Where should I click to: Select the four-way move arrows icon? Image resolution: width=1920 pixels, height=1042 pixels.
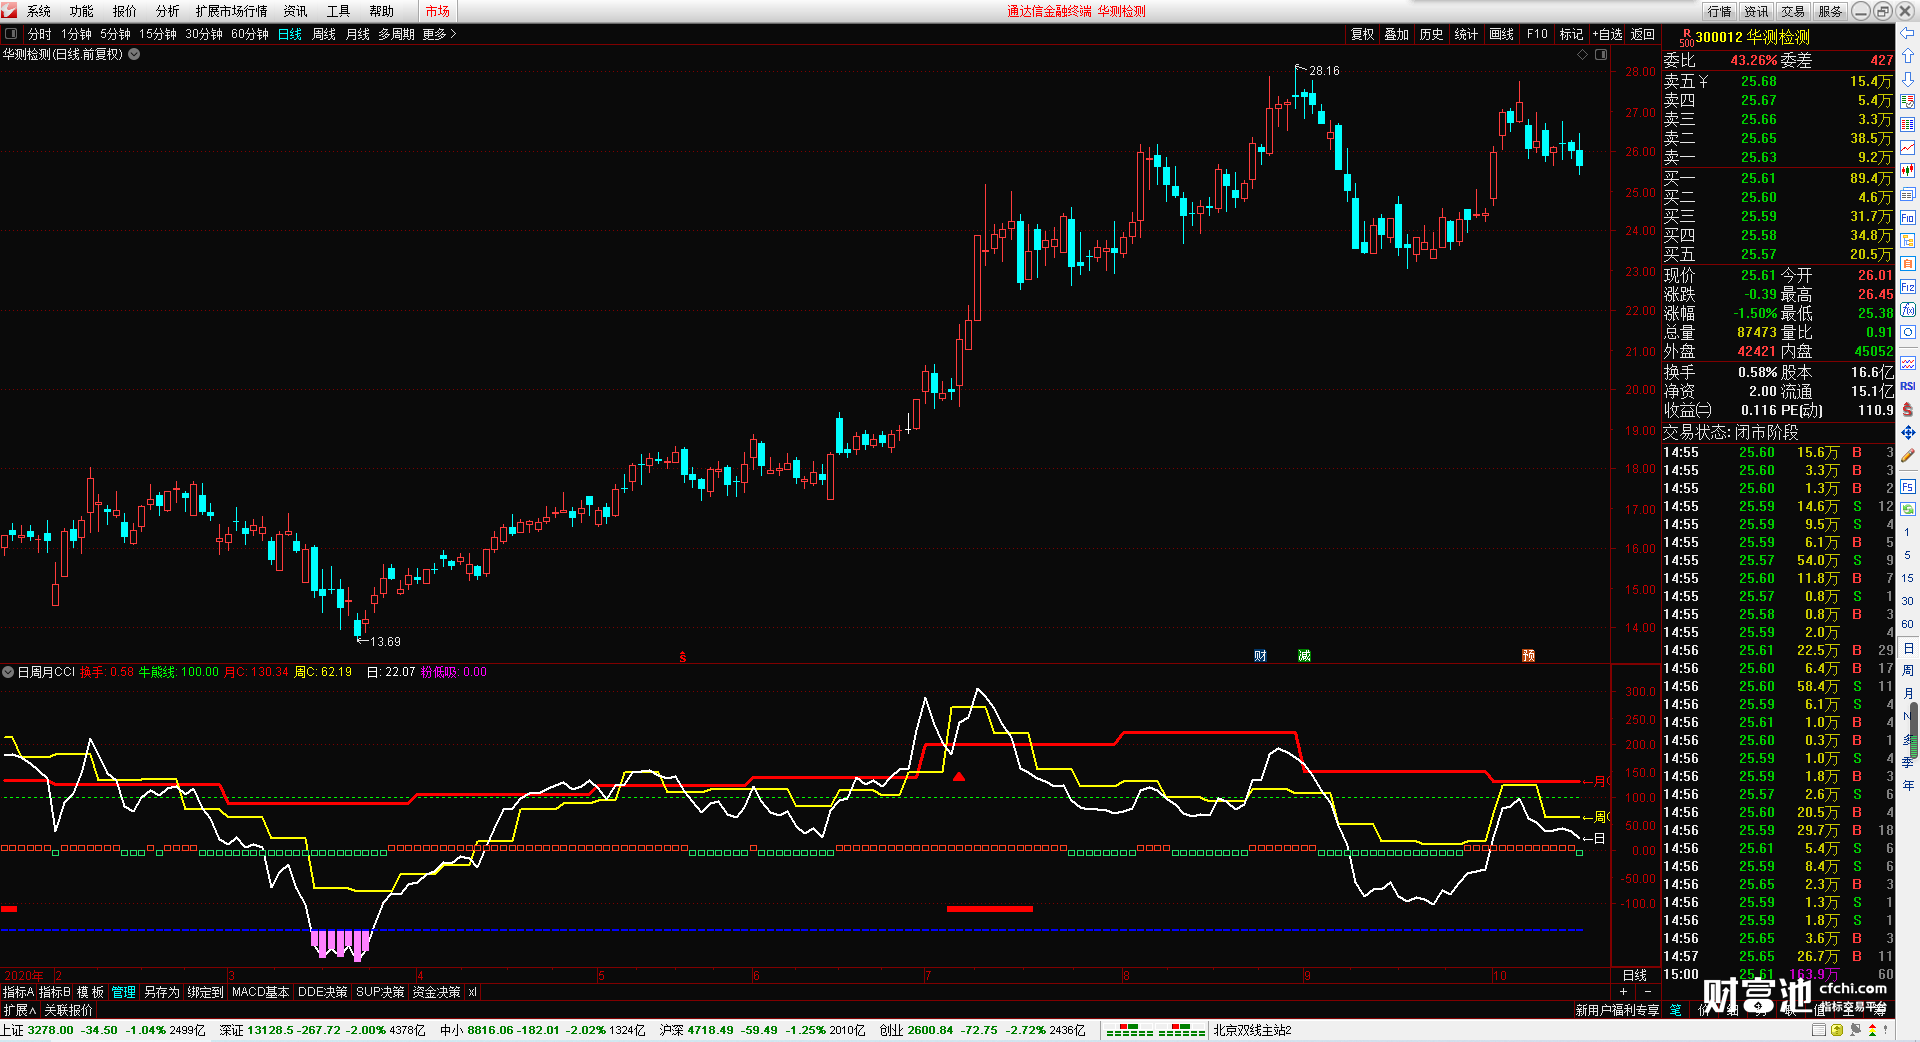pyautogui.click(x=1907, y=432)
